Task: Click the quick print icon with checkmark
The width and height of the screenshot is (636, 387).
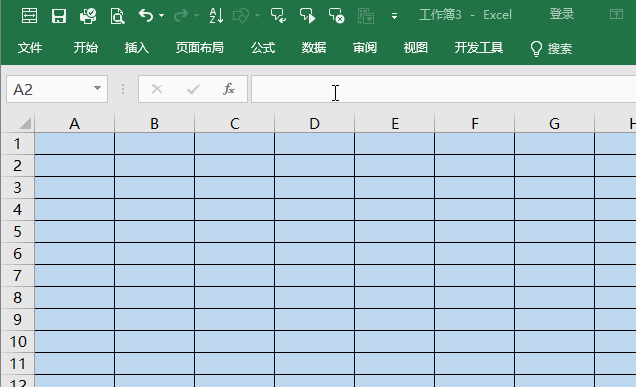Action: (88, 16)
